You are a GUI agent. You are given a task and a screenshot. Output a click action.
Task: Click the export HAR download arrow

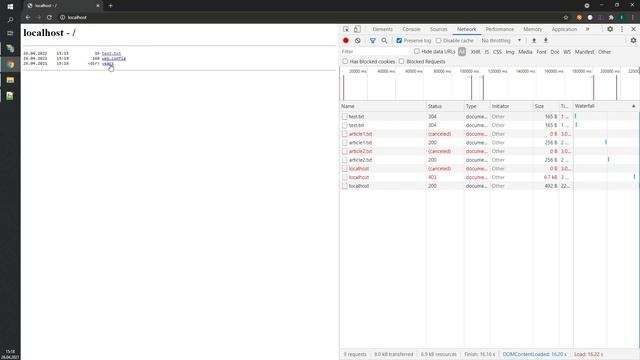[545, 40]
